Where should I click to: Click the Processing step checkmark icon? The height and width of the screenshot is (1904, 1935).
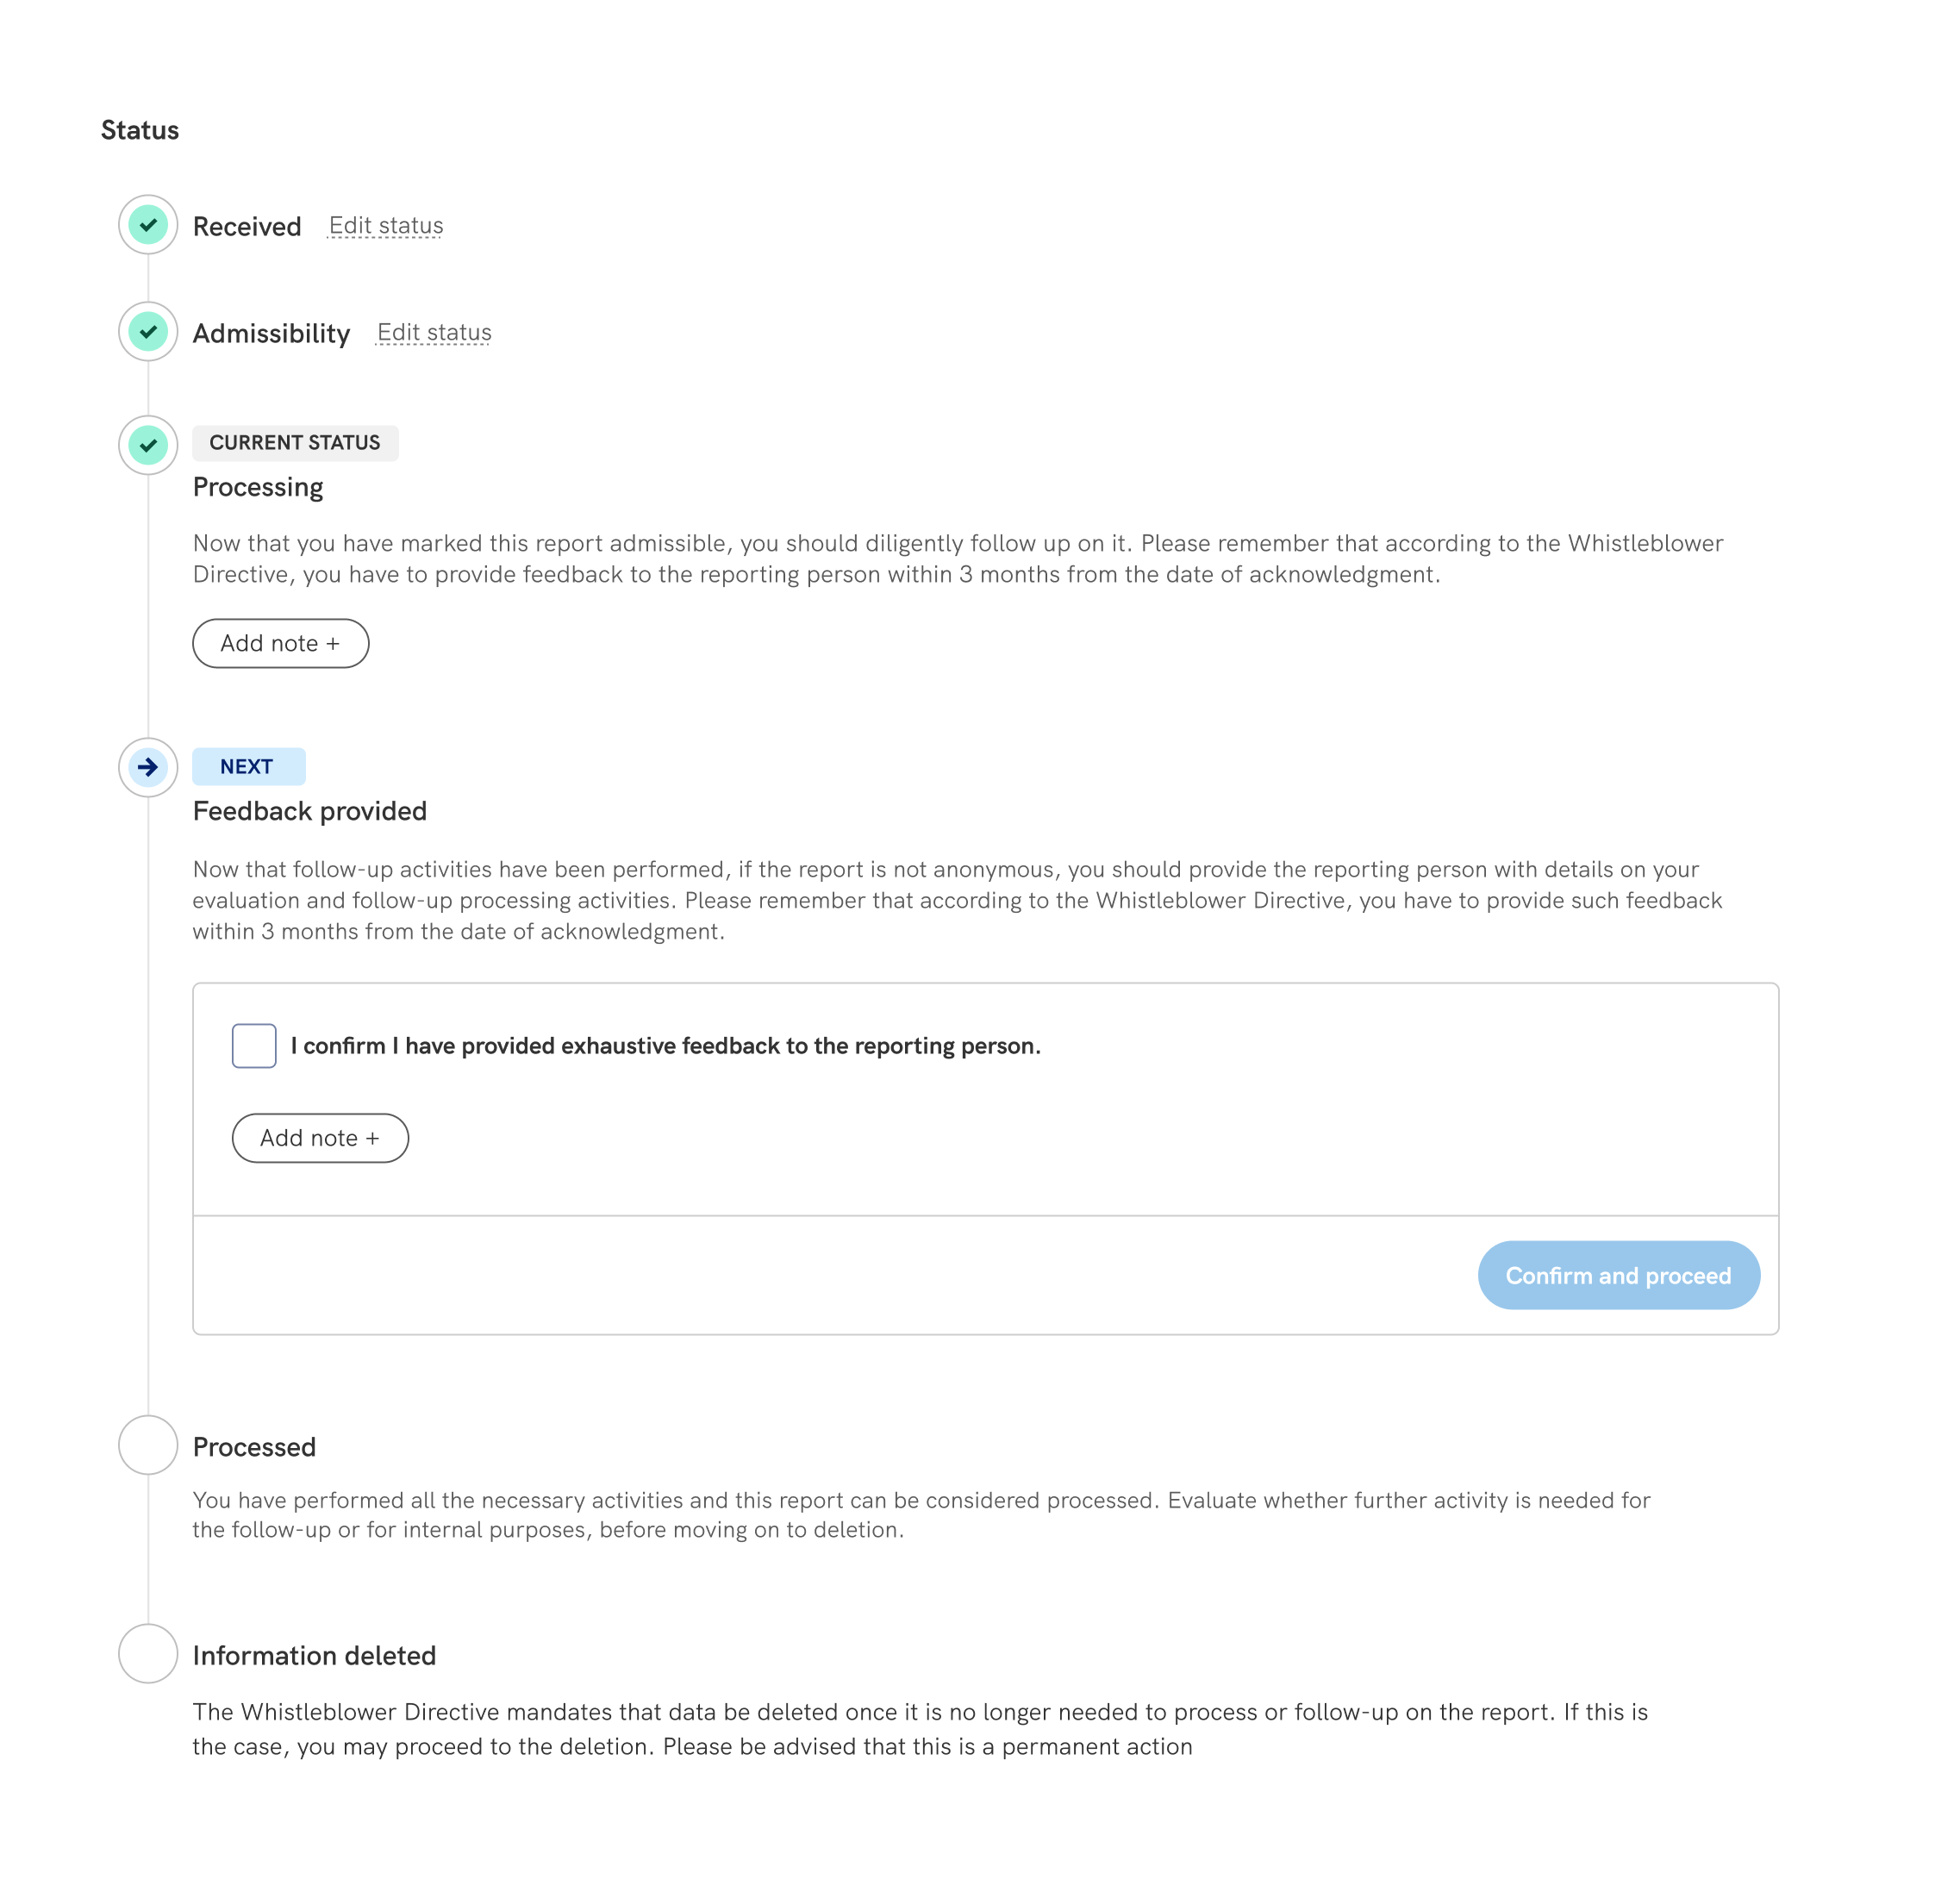(148, 445)
